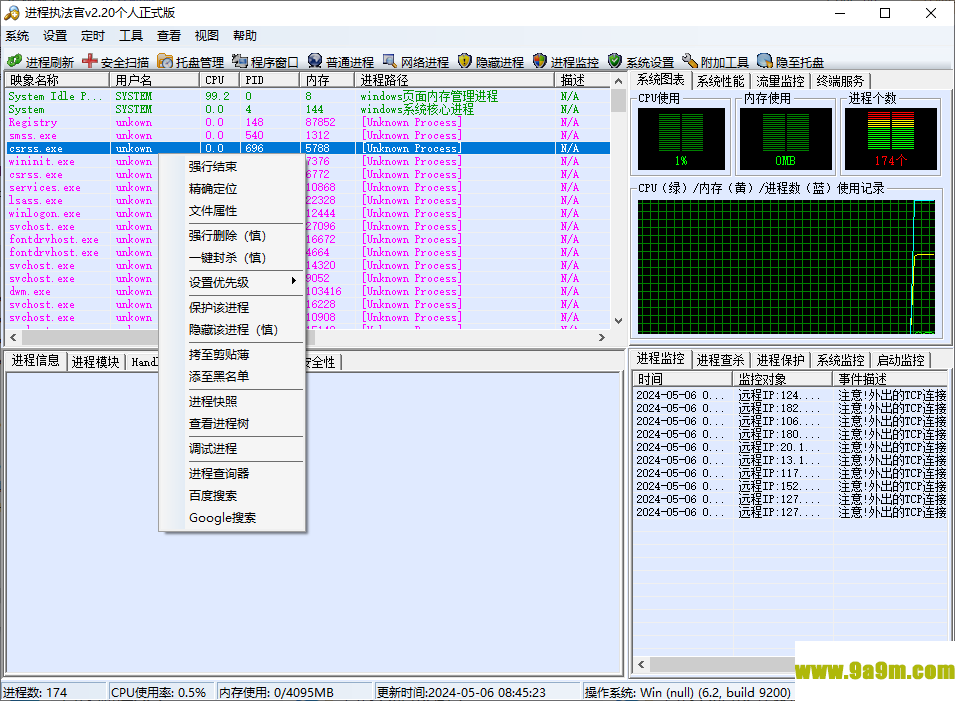Sort by the CPU column header
This screenshot has width=955, height=701.
220,80
